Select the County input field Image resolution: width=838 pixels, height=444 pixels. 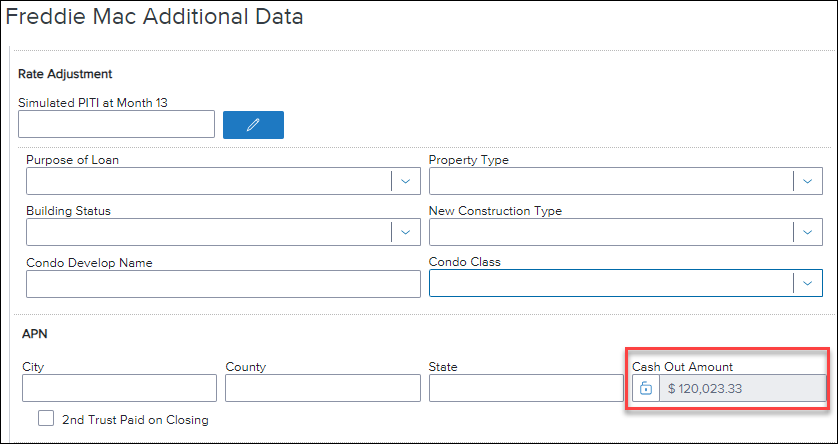point(323,388)
